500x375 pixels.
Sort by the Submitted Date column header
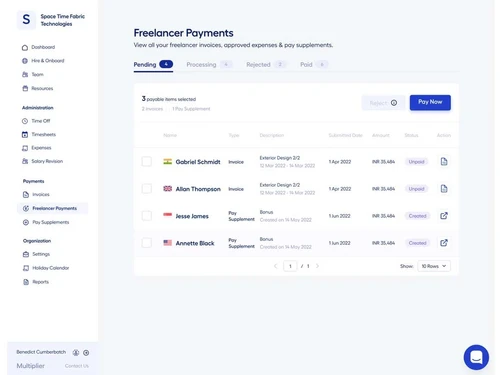point(345,135)
